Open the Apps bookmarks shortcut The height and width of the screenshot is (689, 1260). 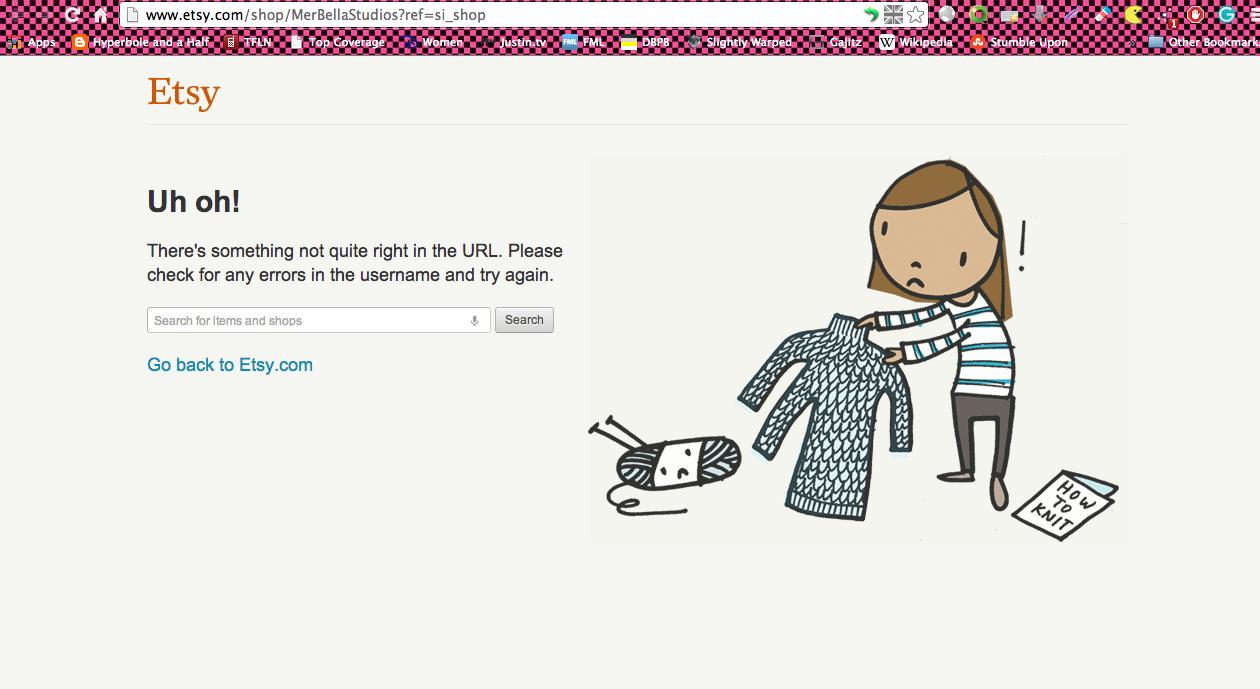32,42
